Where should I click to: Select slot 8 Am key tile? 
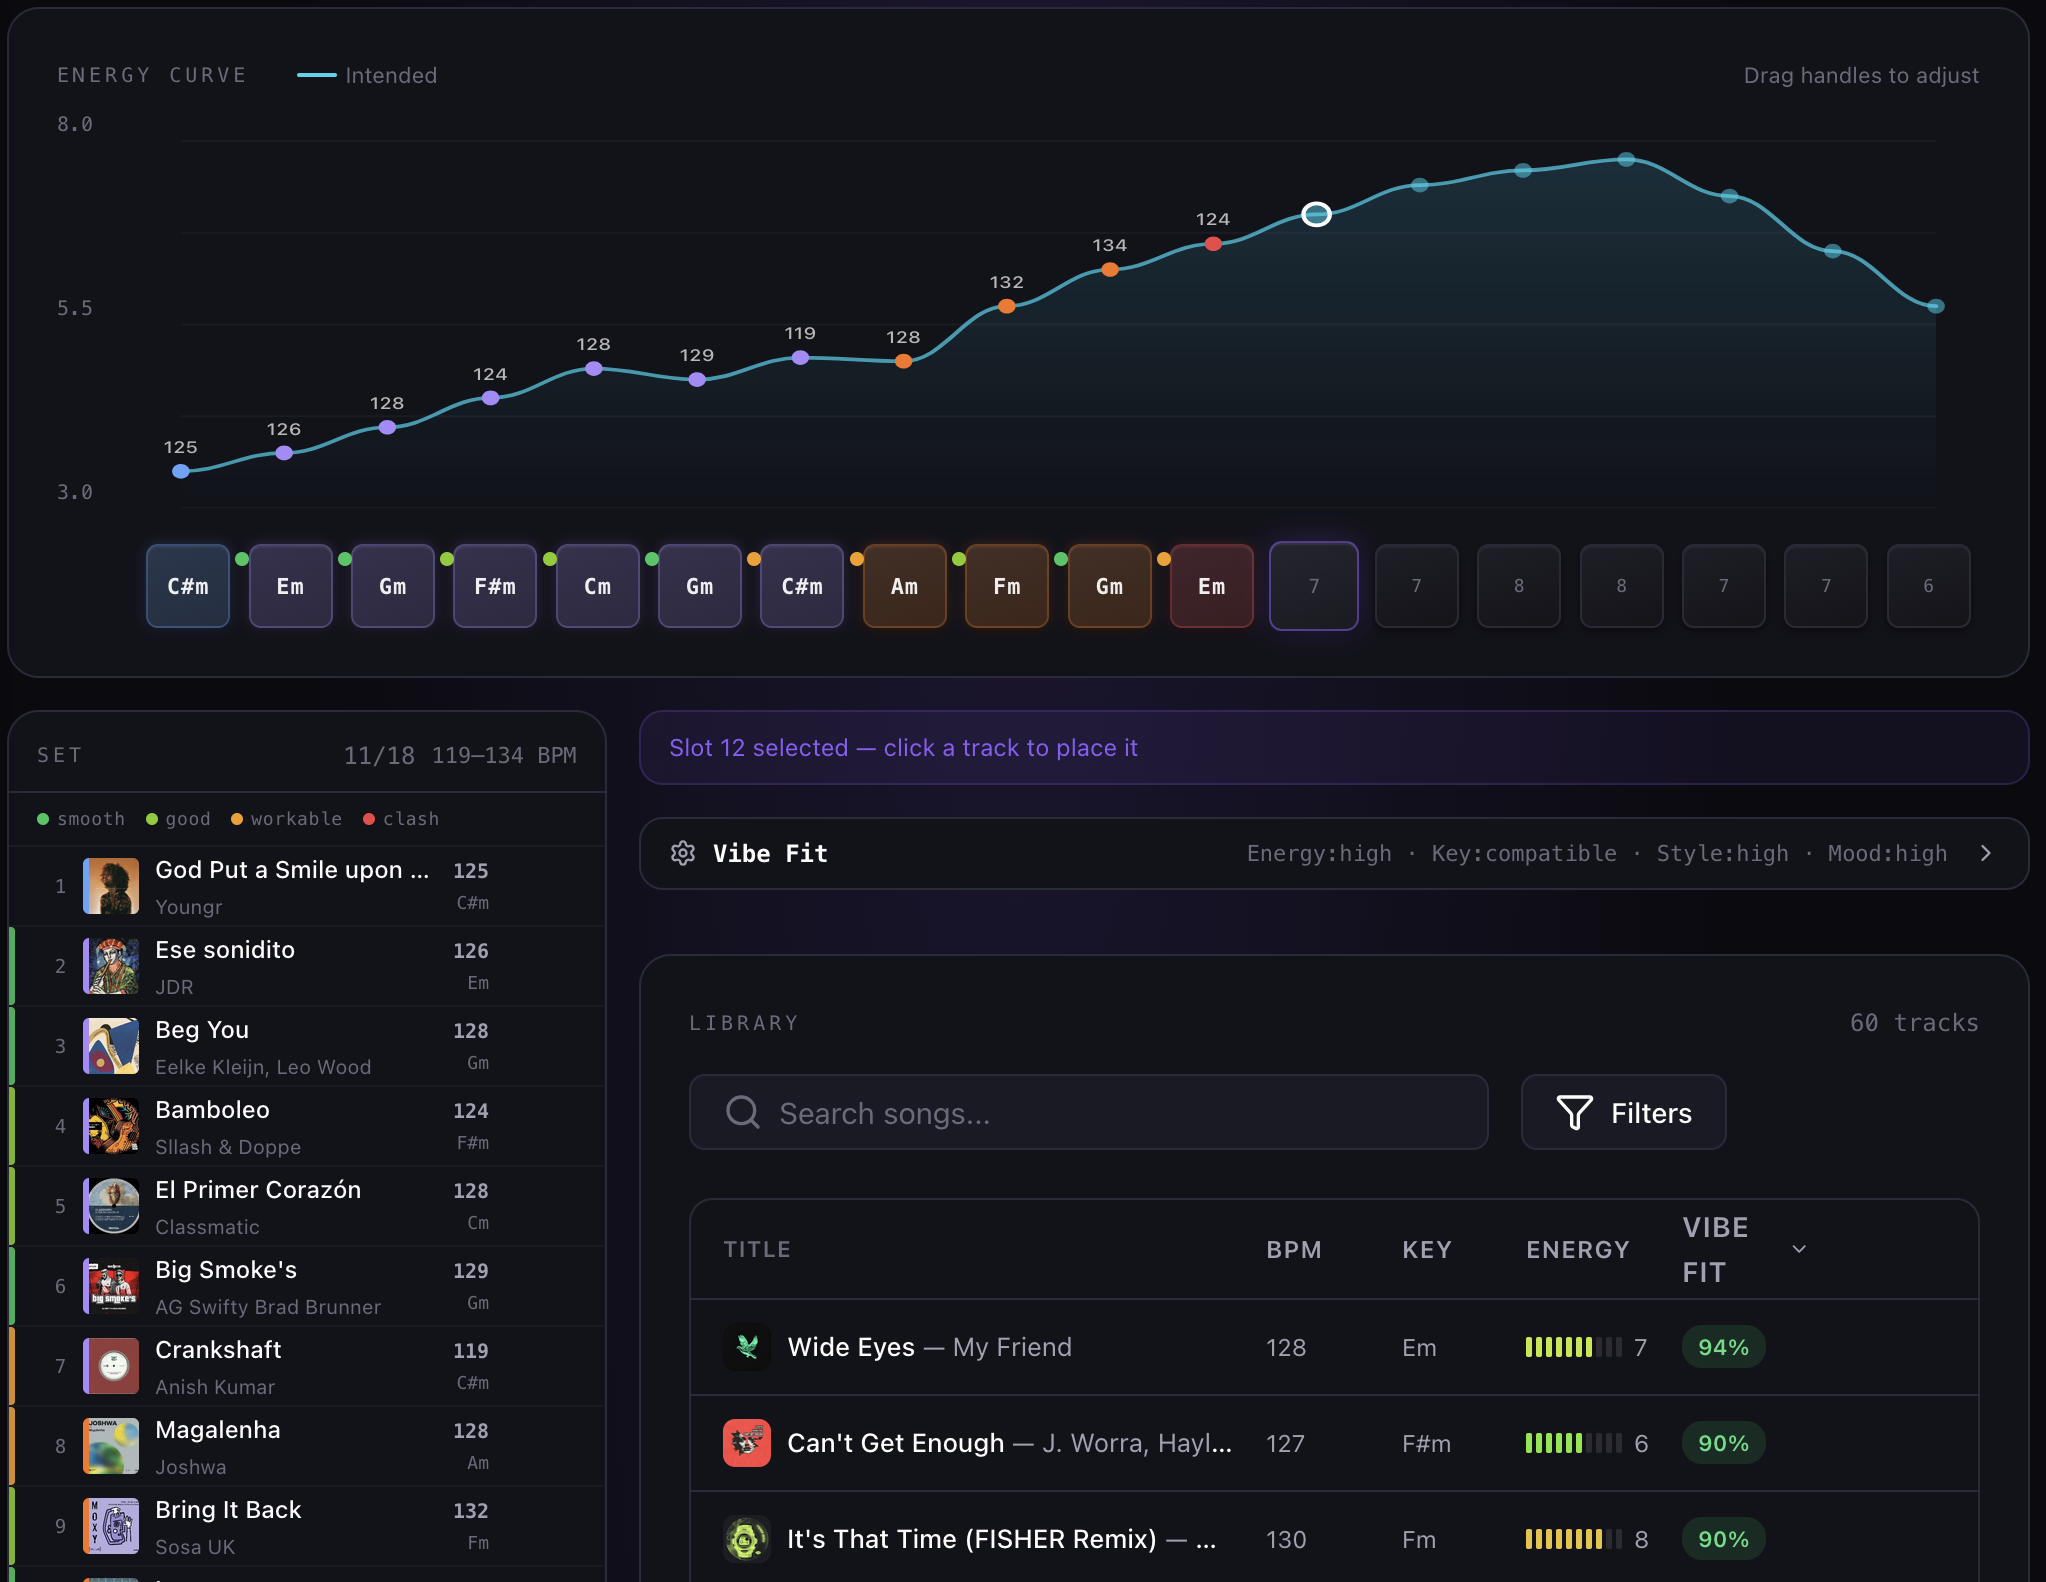click(904, 586)
